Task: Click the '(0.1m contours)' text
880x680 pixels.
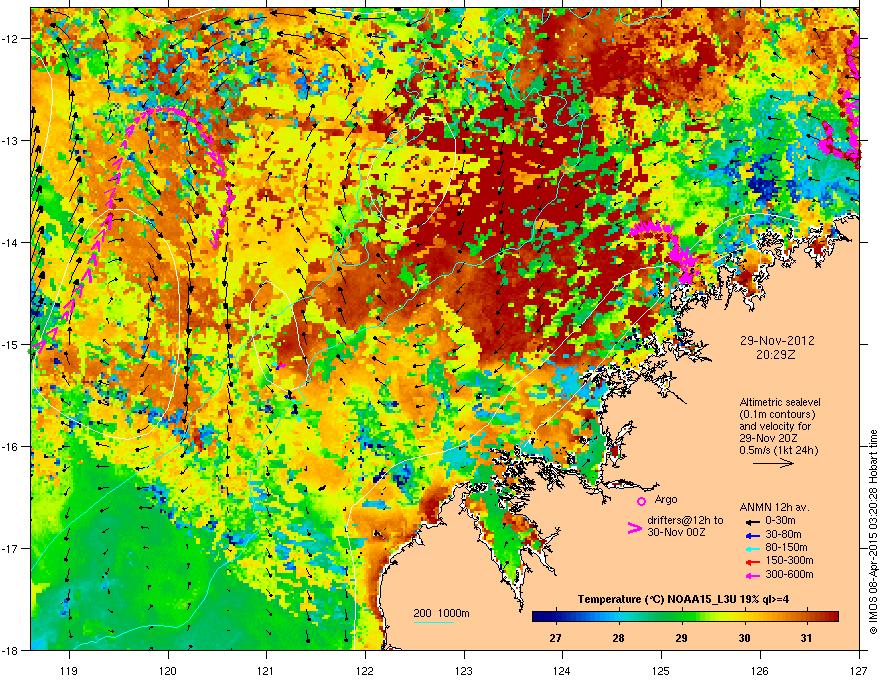Action: 777,414
